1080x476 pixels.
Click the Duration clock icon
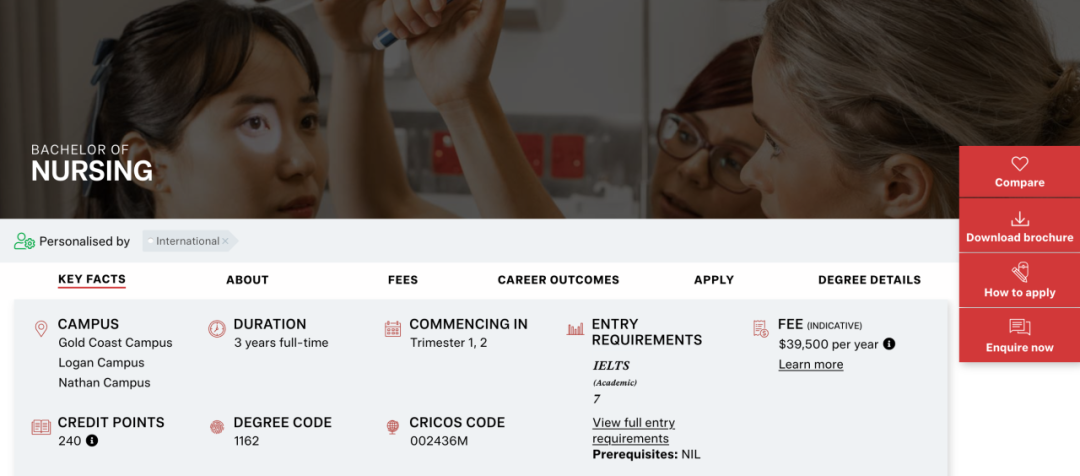pyautogui.click(x=217, y=328)
